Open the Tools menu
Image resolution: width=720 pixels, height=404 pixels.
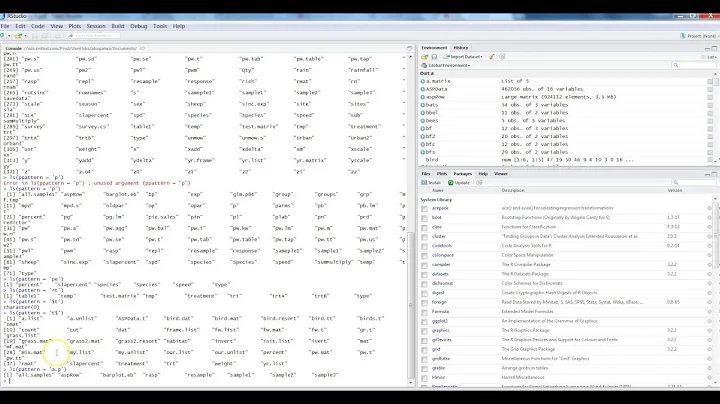click(x=160, y=26)
